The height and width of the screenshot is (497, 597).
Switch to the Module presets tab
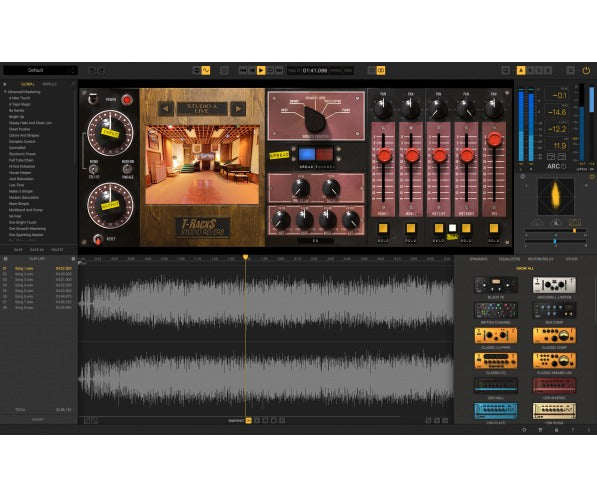49,84
